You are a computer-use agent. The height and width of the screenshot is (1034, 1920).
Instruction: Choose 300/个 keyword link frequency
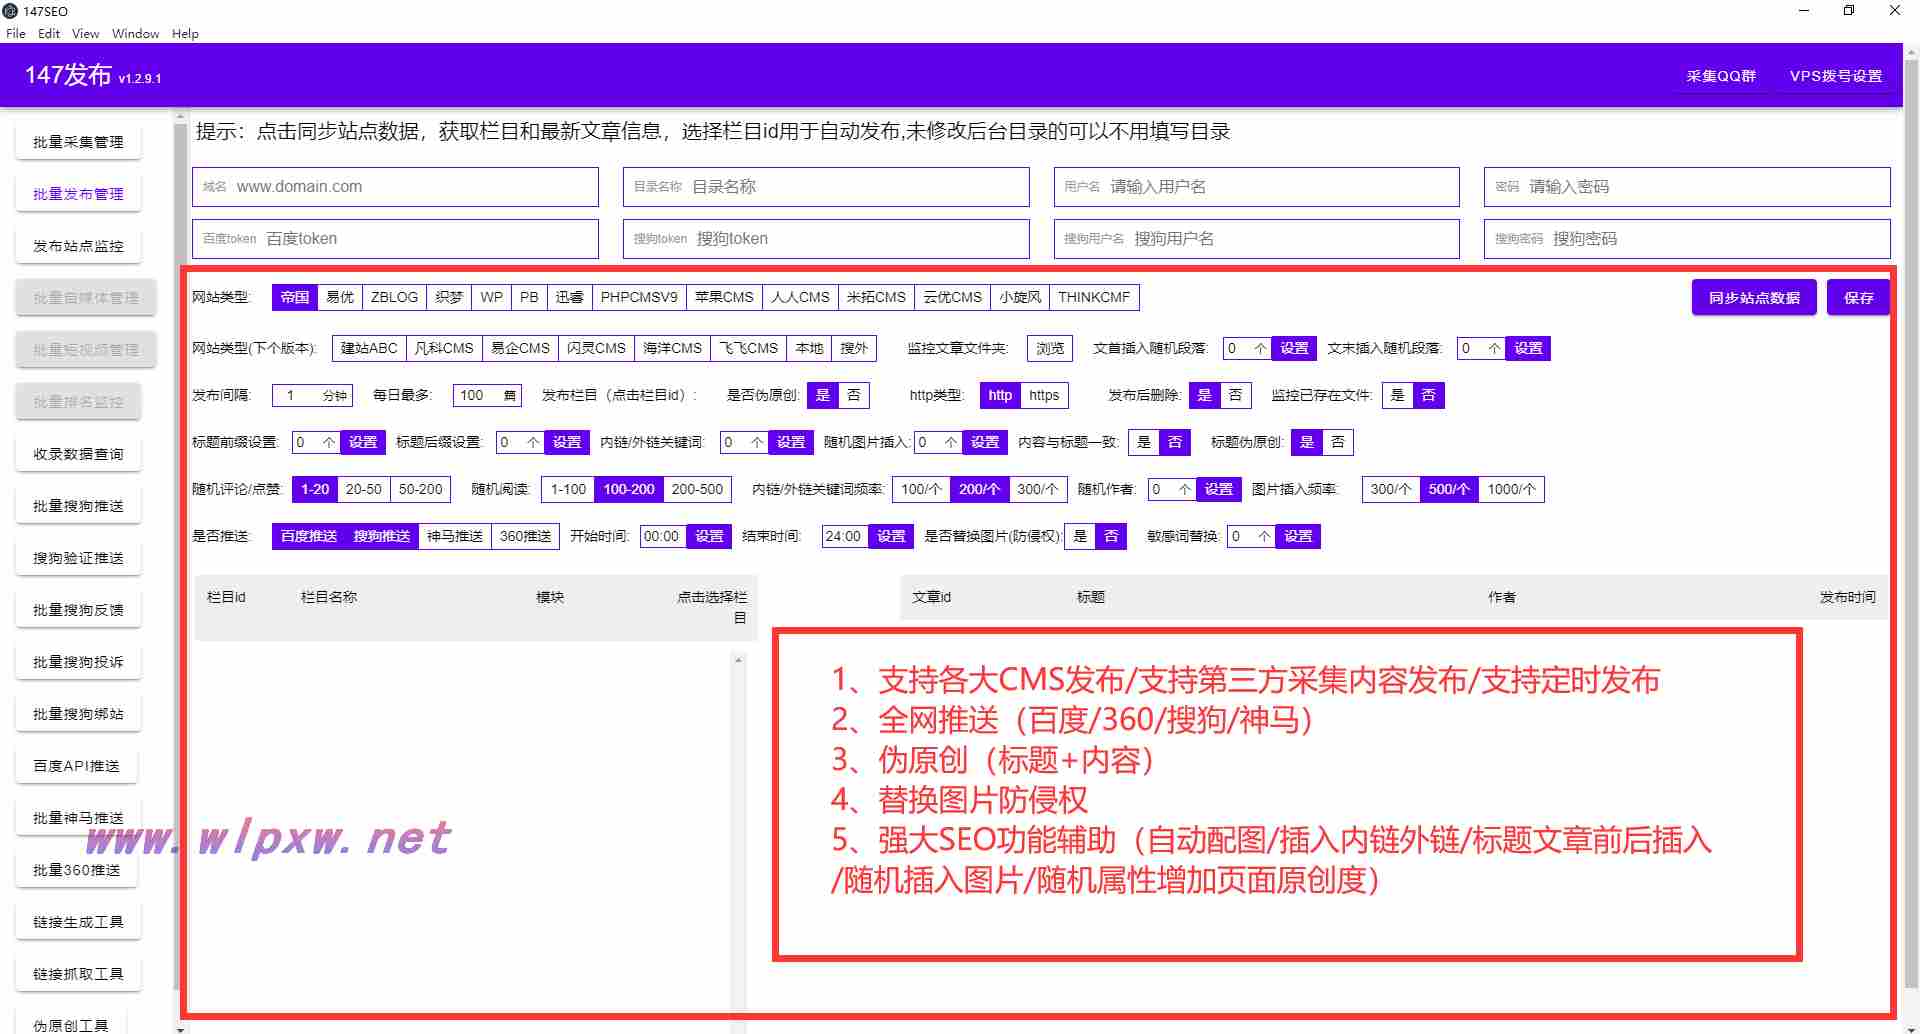coord(1037,489)
